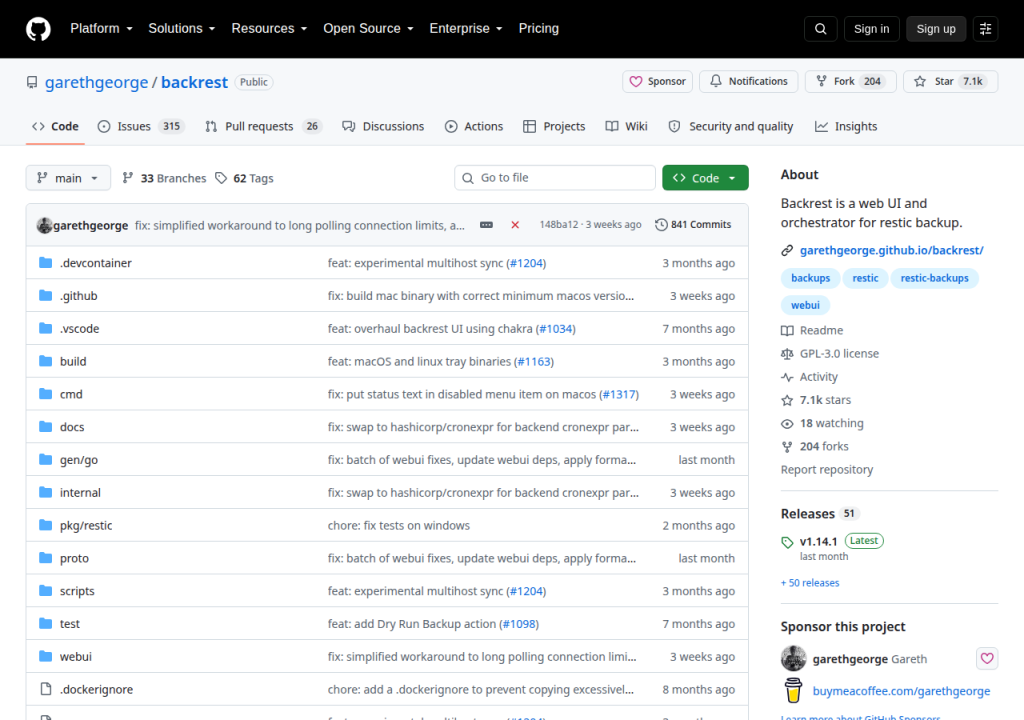Click the heart sponsor icon beside garethgeorge Gareth

987,658
